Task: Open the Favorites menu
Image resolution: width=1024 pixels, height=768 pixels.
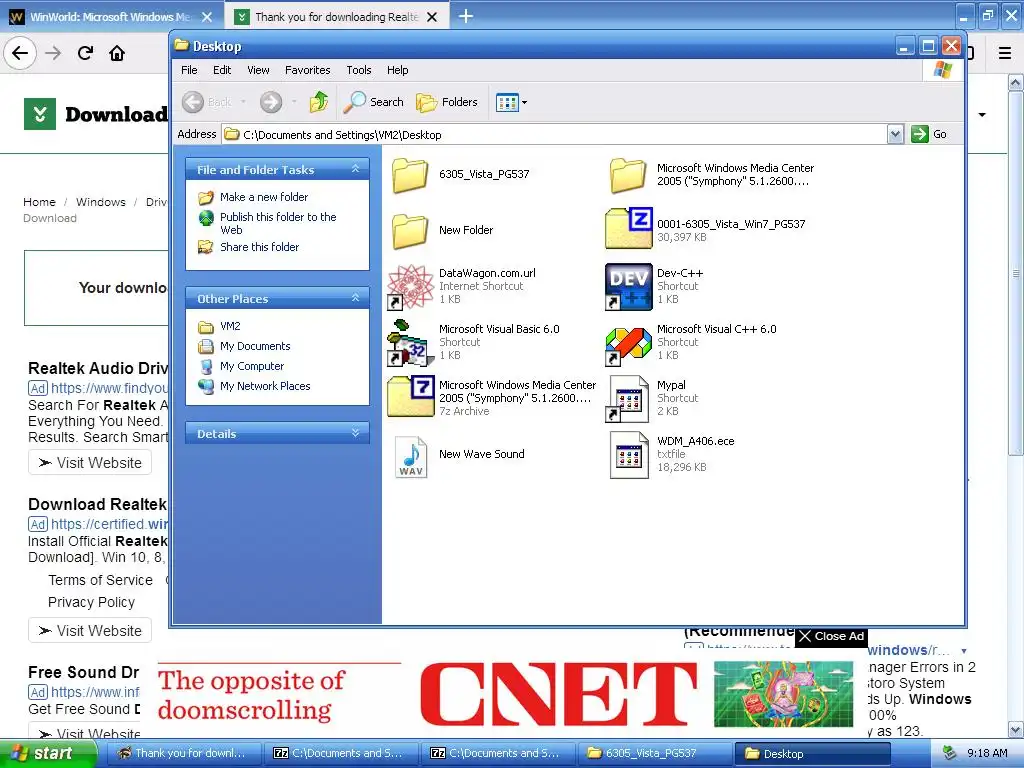Action: [308, 70]
